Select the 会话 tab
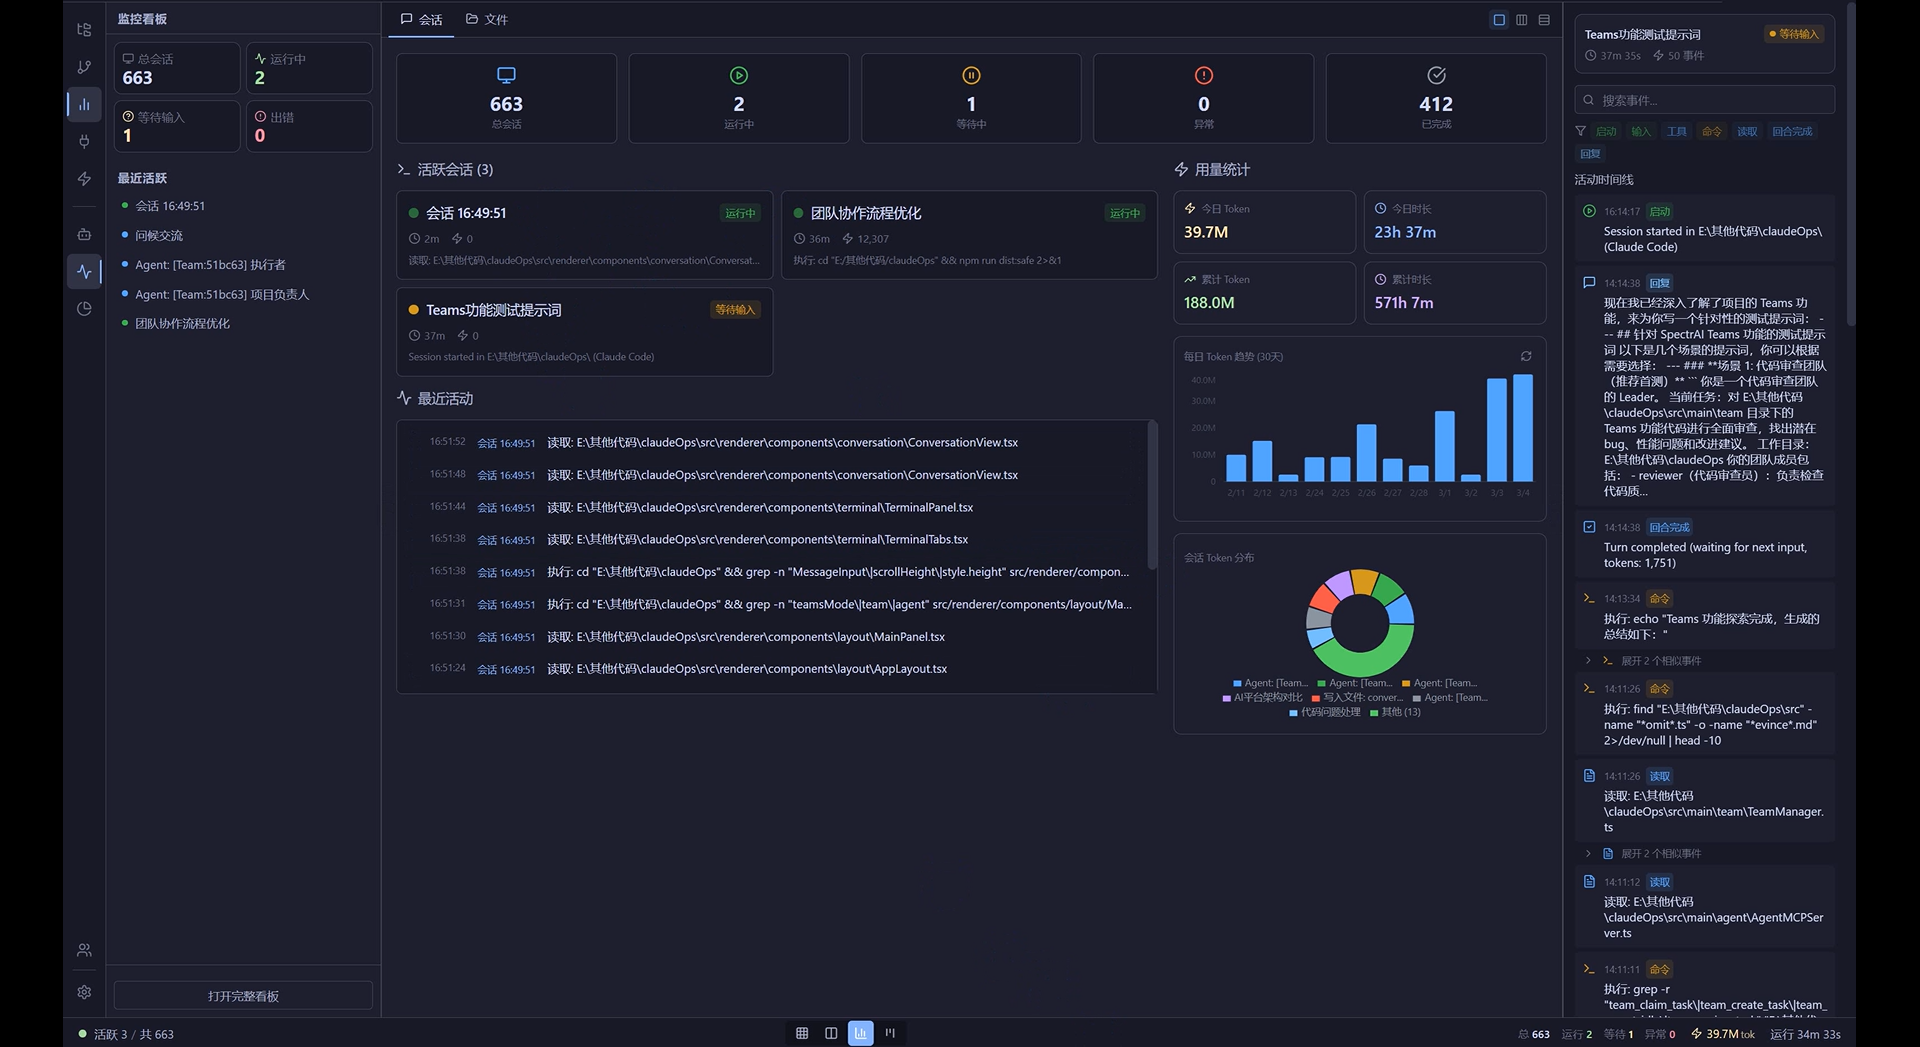The height and width of the screenshot is (1047, 1920). click(421, 20)
